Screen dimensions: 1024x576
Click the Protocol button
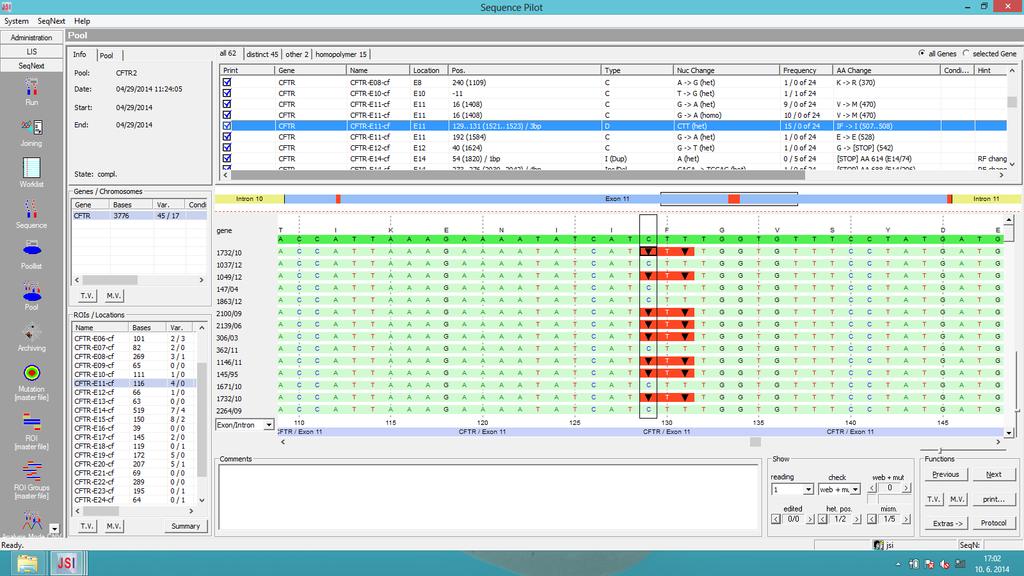[993, 523]
